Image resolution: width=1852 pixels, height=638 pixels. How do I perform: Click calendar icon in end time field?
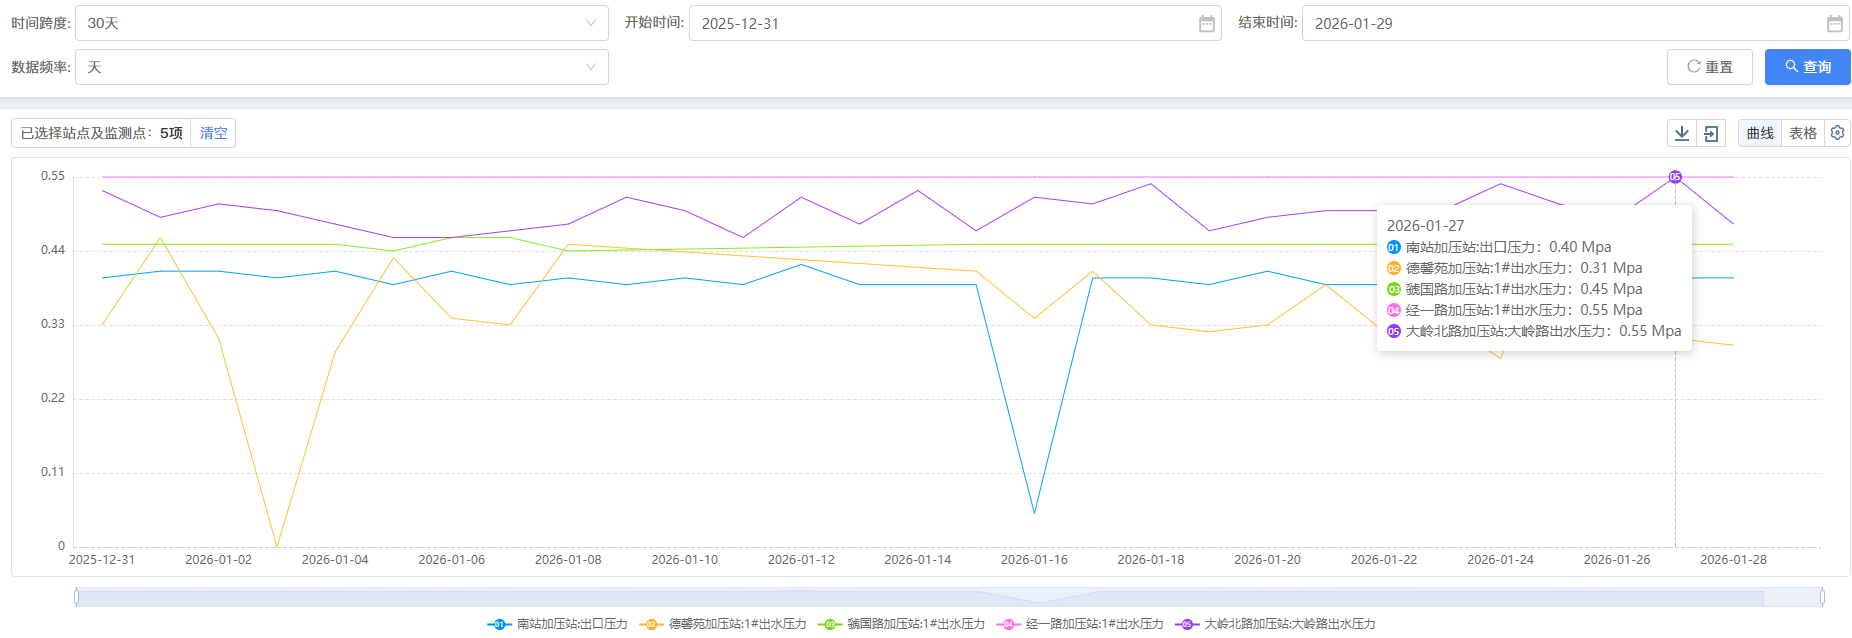tap(1834, 24)
